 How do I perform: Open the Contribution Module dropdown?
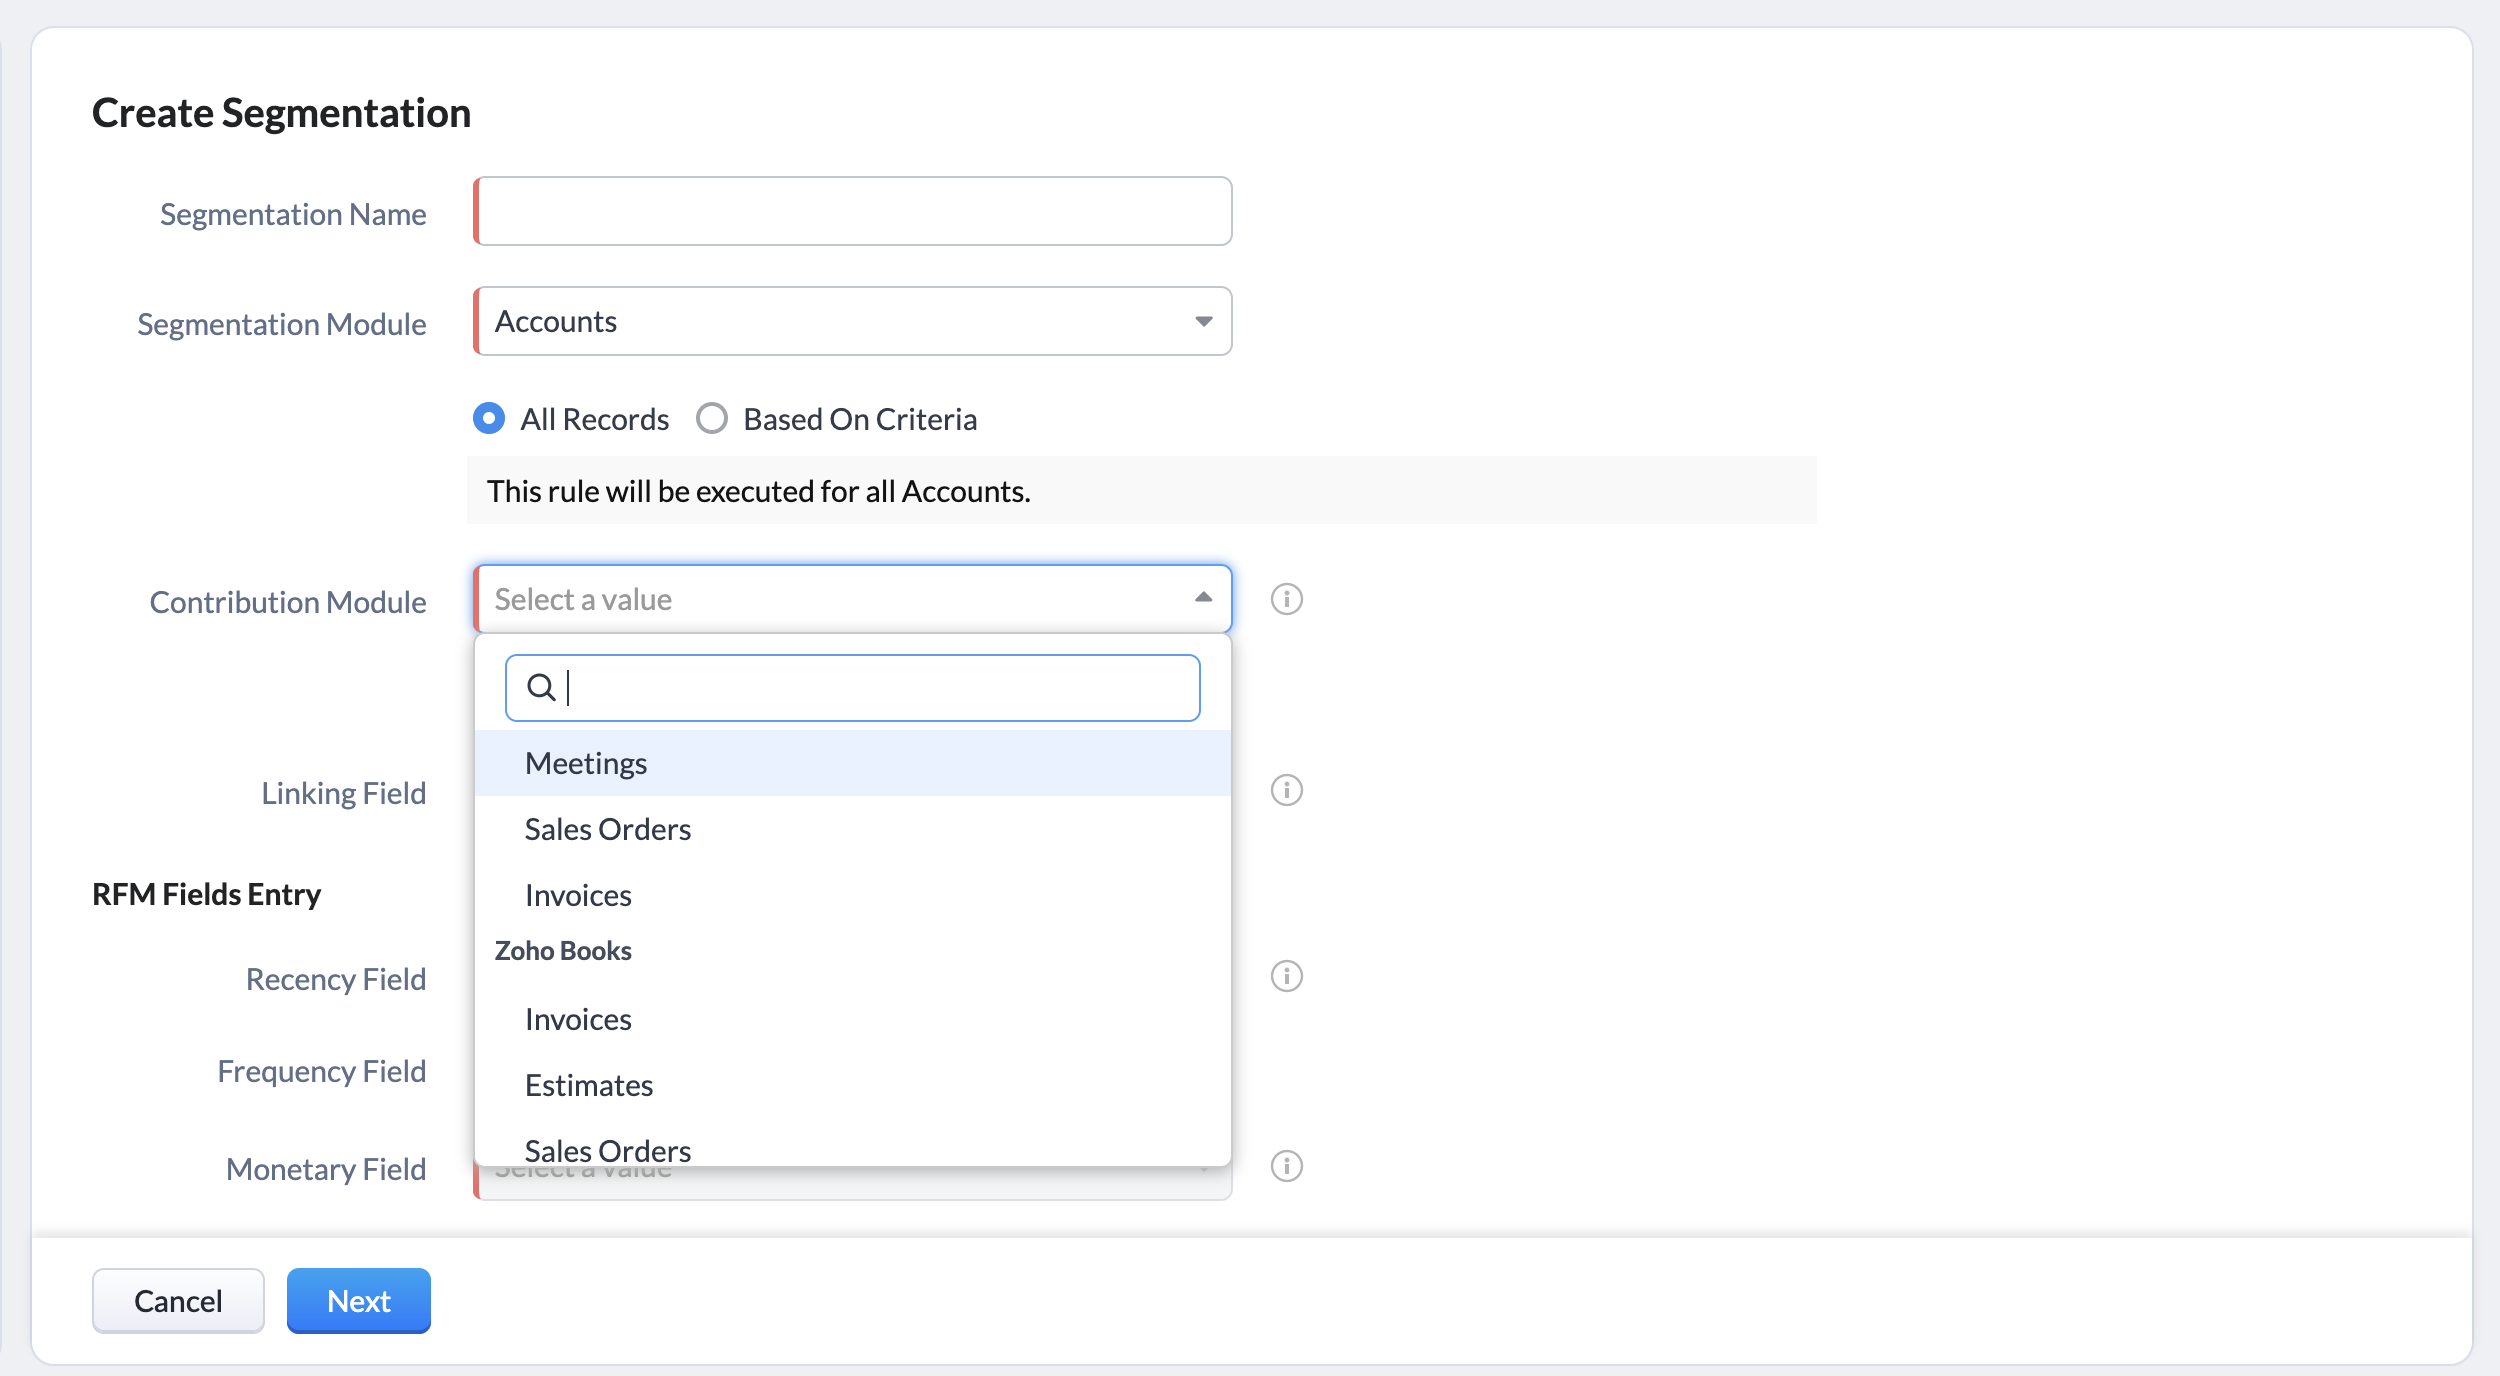click(854, 598)
